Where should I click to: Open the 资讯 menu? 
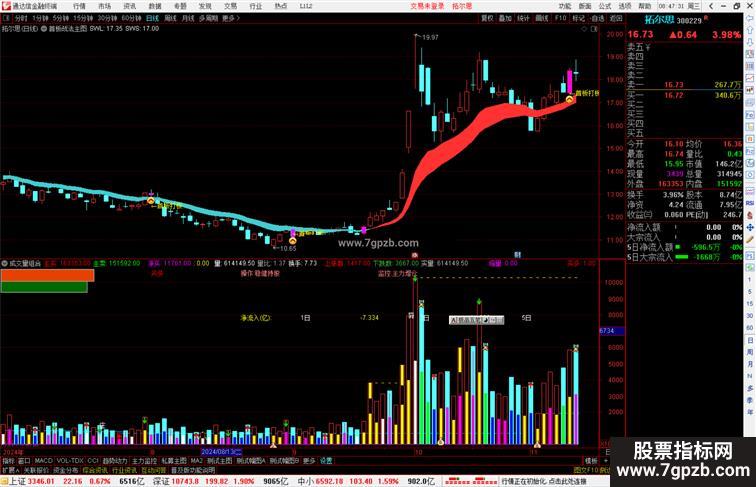(130, 6)
